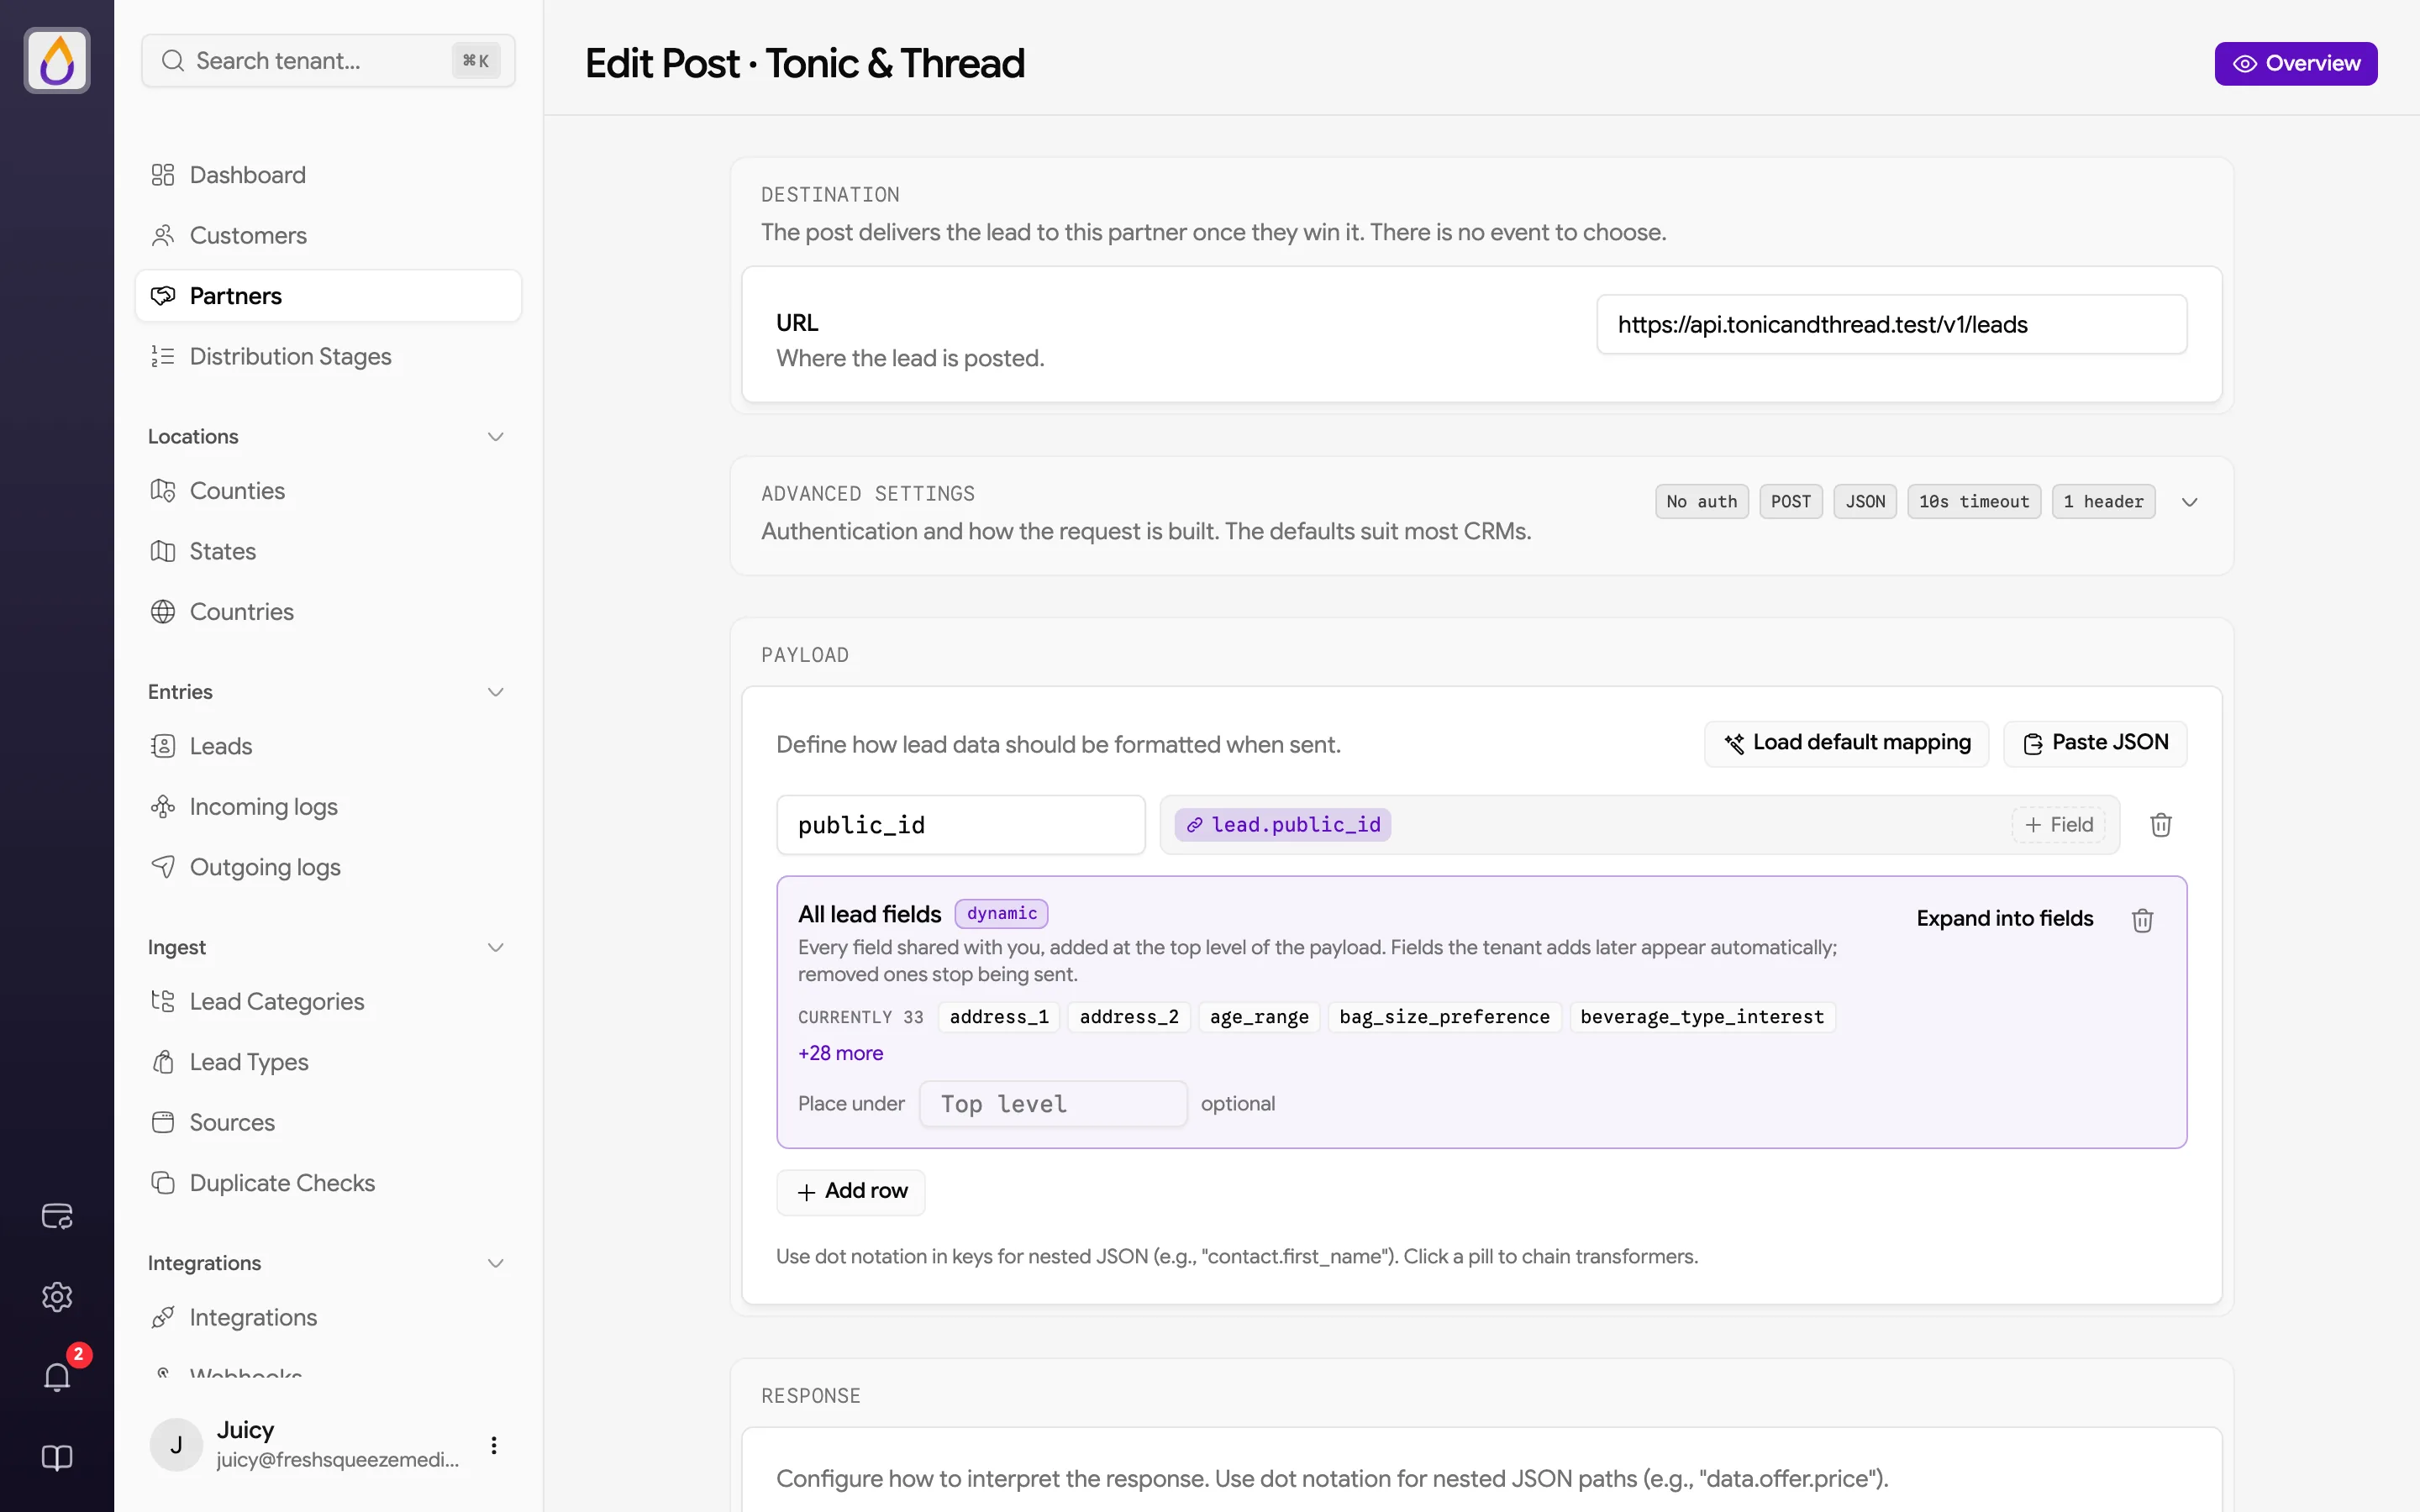The width and height of the screenshot is (2420, 1512).
Task: Open Duplicate Checks
Action: pos(328,1183)
